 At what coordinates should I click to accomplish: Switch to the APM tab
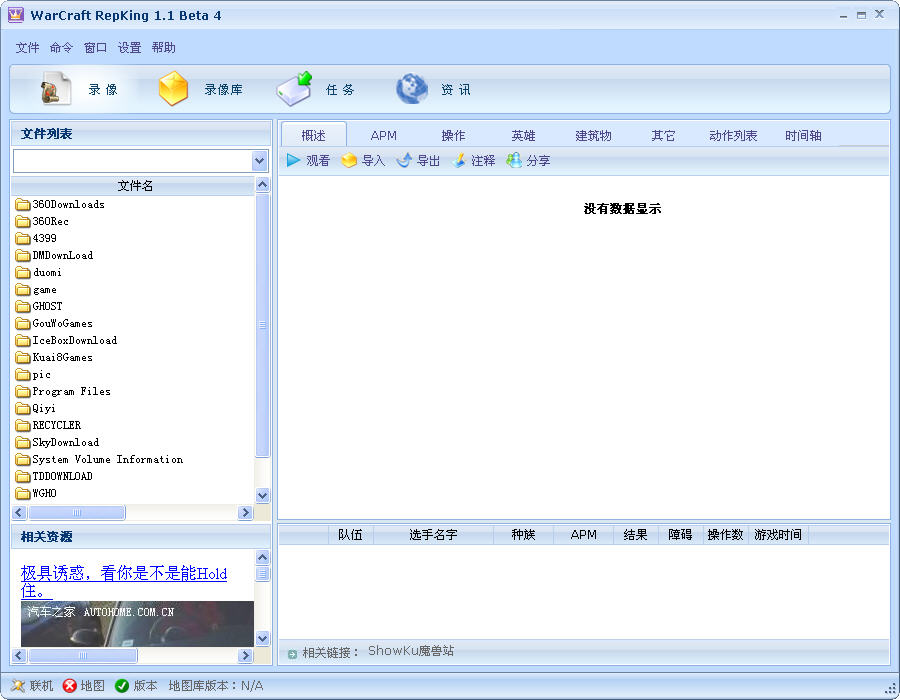(x=383, y=136)
